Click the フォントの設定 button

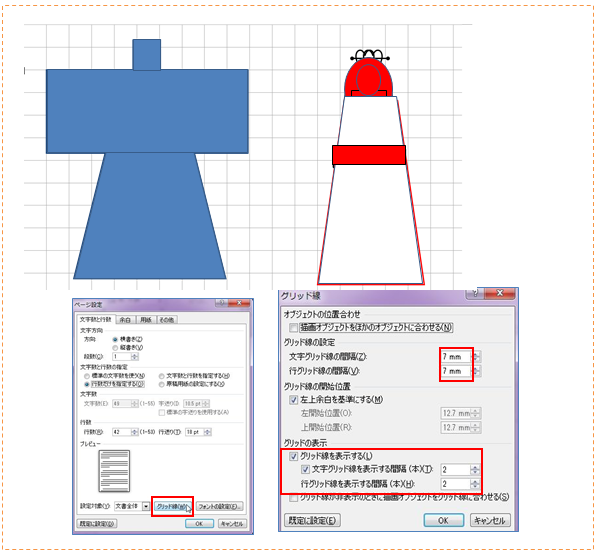pyautogui.click(x=220, y=506)
